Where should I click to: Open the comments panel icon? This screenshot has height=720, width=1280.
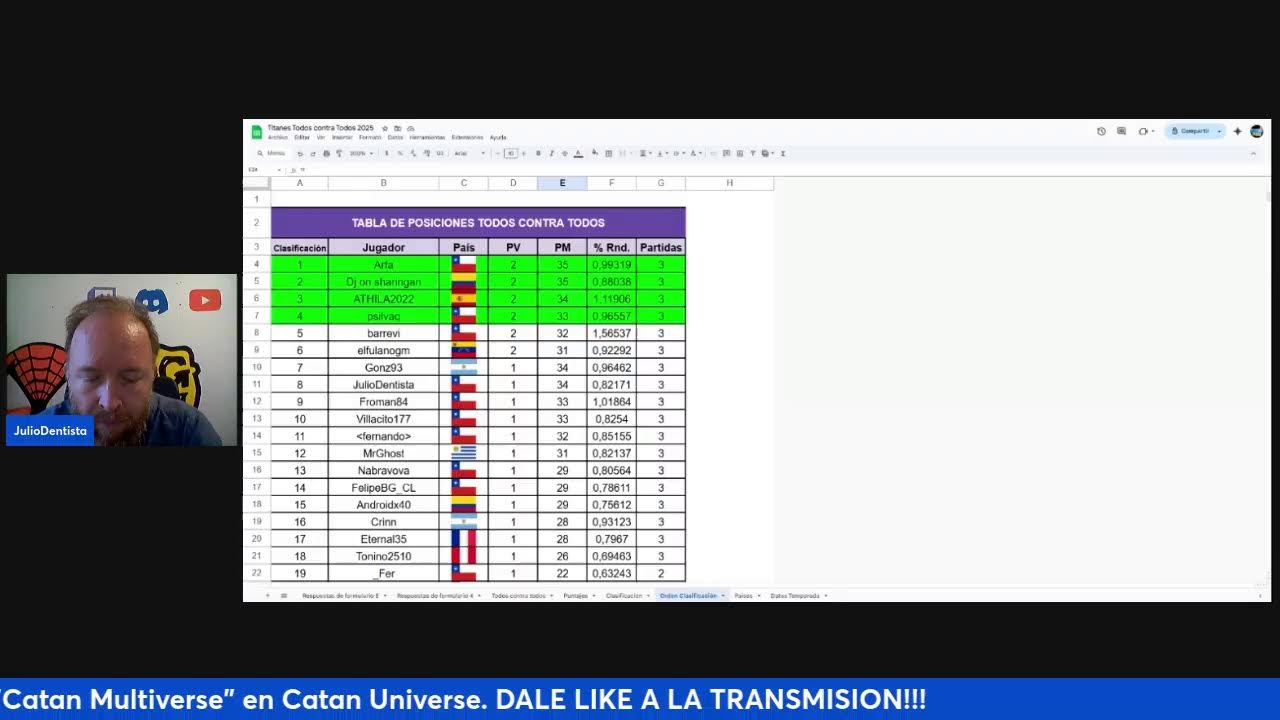pyautogui.click(x=1121, y=131)
